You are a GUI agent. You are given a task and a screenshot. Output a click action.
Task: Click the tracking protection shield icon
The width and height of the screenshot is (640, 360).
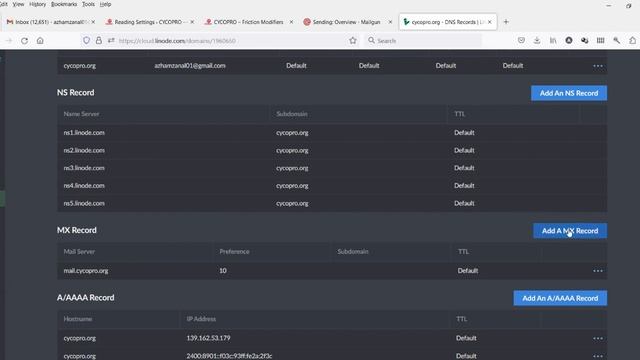[86, 41]
